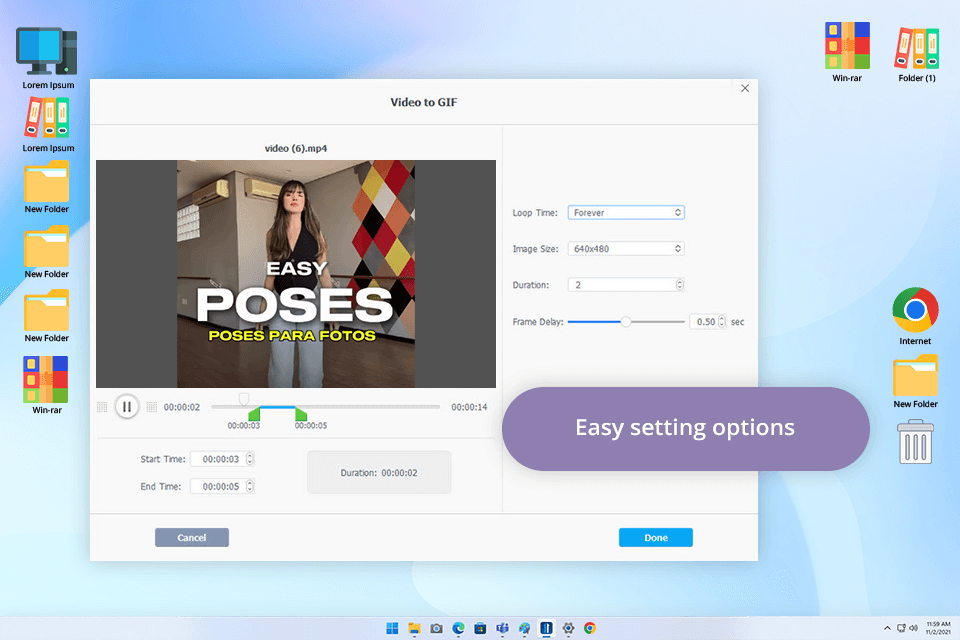Open Microsoft Teams from the taskbar
Viewport: 960px width, 640px height.
tap(503, 628)
